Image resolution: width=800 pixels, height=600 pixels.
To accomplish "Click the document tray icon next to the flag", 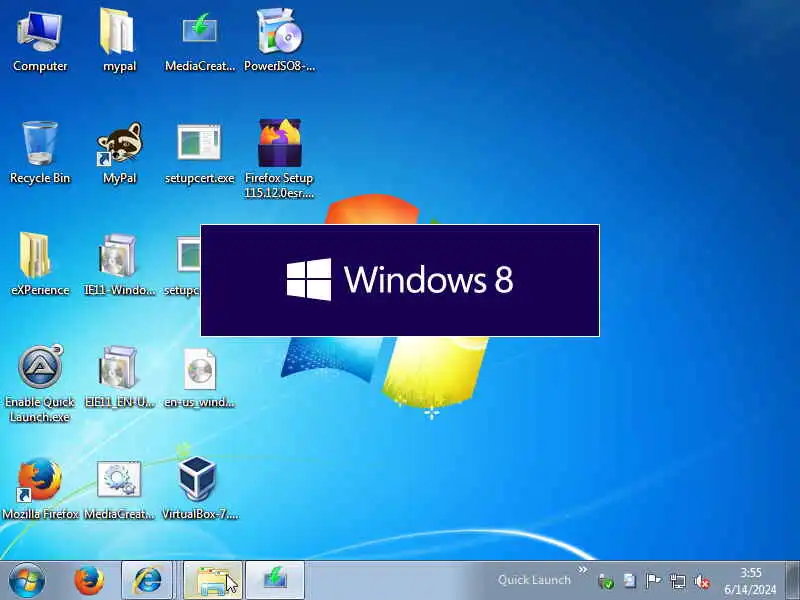I will pos(630,581).
